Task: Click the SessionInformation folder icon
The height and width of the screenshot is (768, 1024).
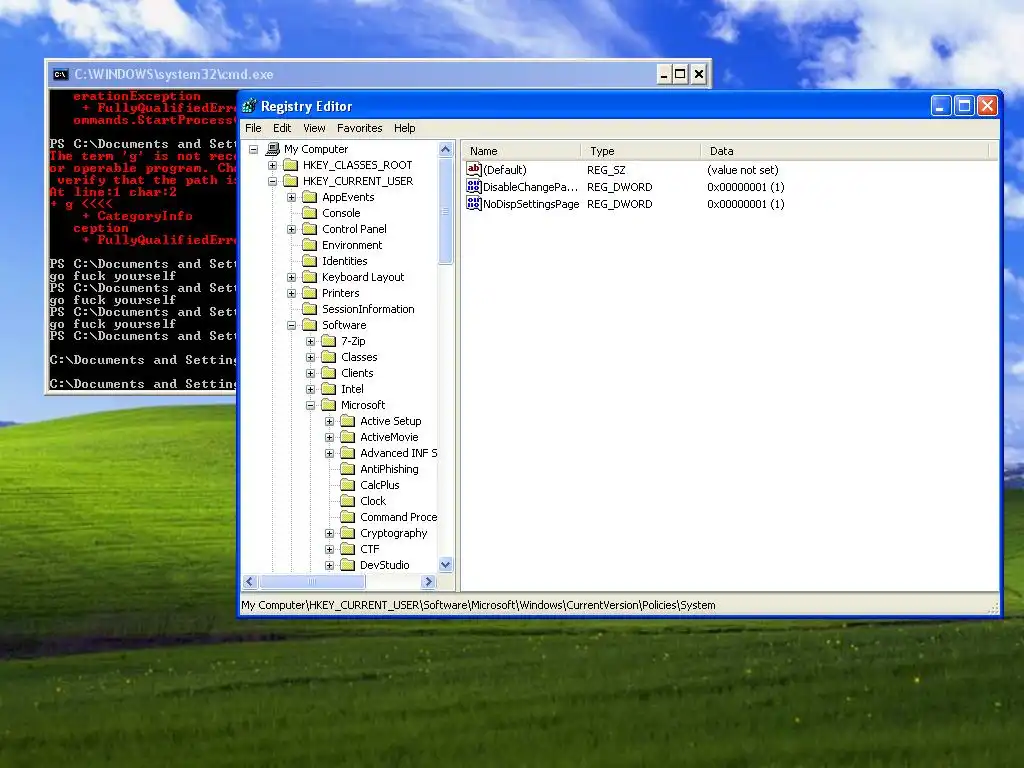Action: pos(310,309)
